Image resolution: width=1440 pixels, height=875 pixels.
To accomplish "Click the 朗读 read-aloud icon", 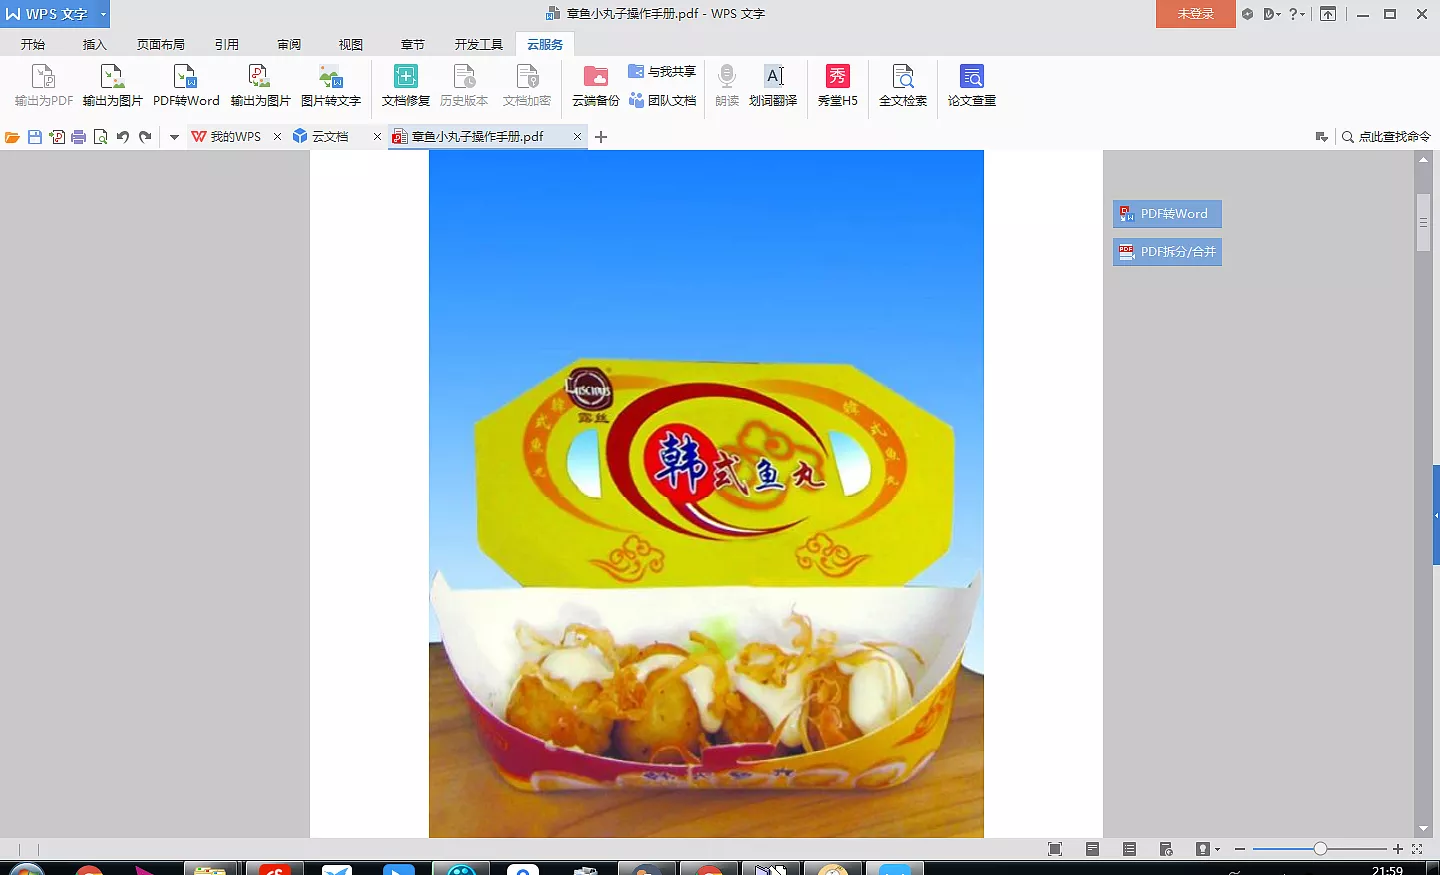I will (x=727, y=86).
